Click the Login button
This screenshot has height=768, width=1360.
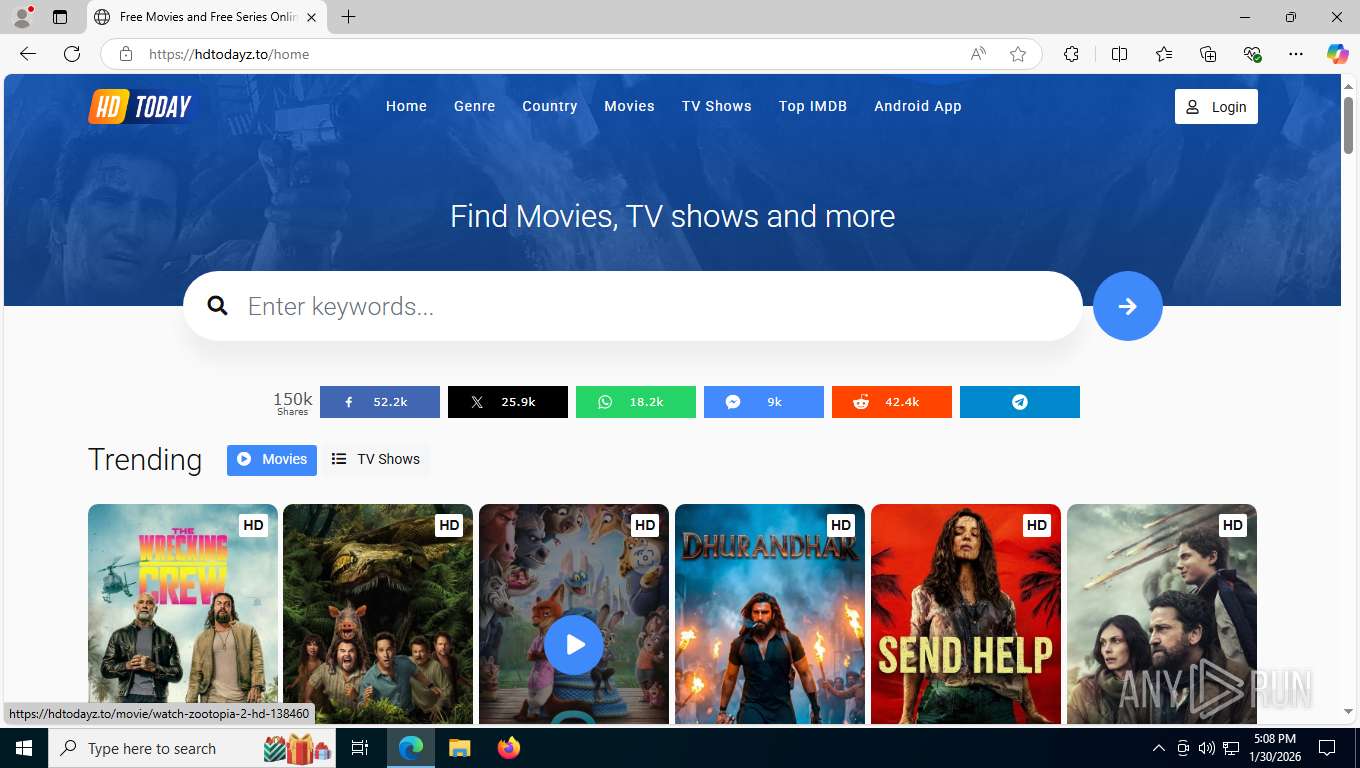click(1216, 107)
